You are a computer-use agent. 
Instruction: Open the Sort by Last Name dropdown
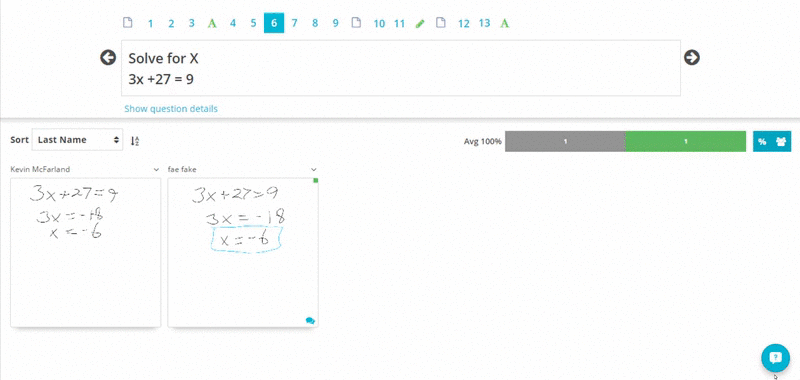pos(78,140)
